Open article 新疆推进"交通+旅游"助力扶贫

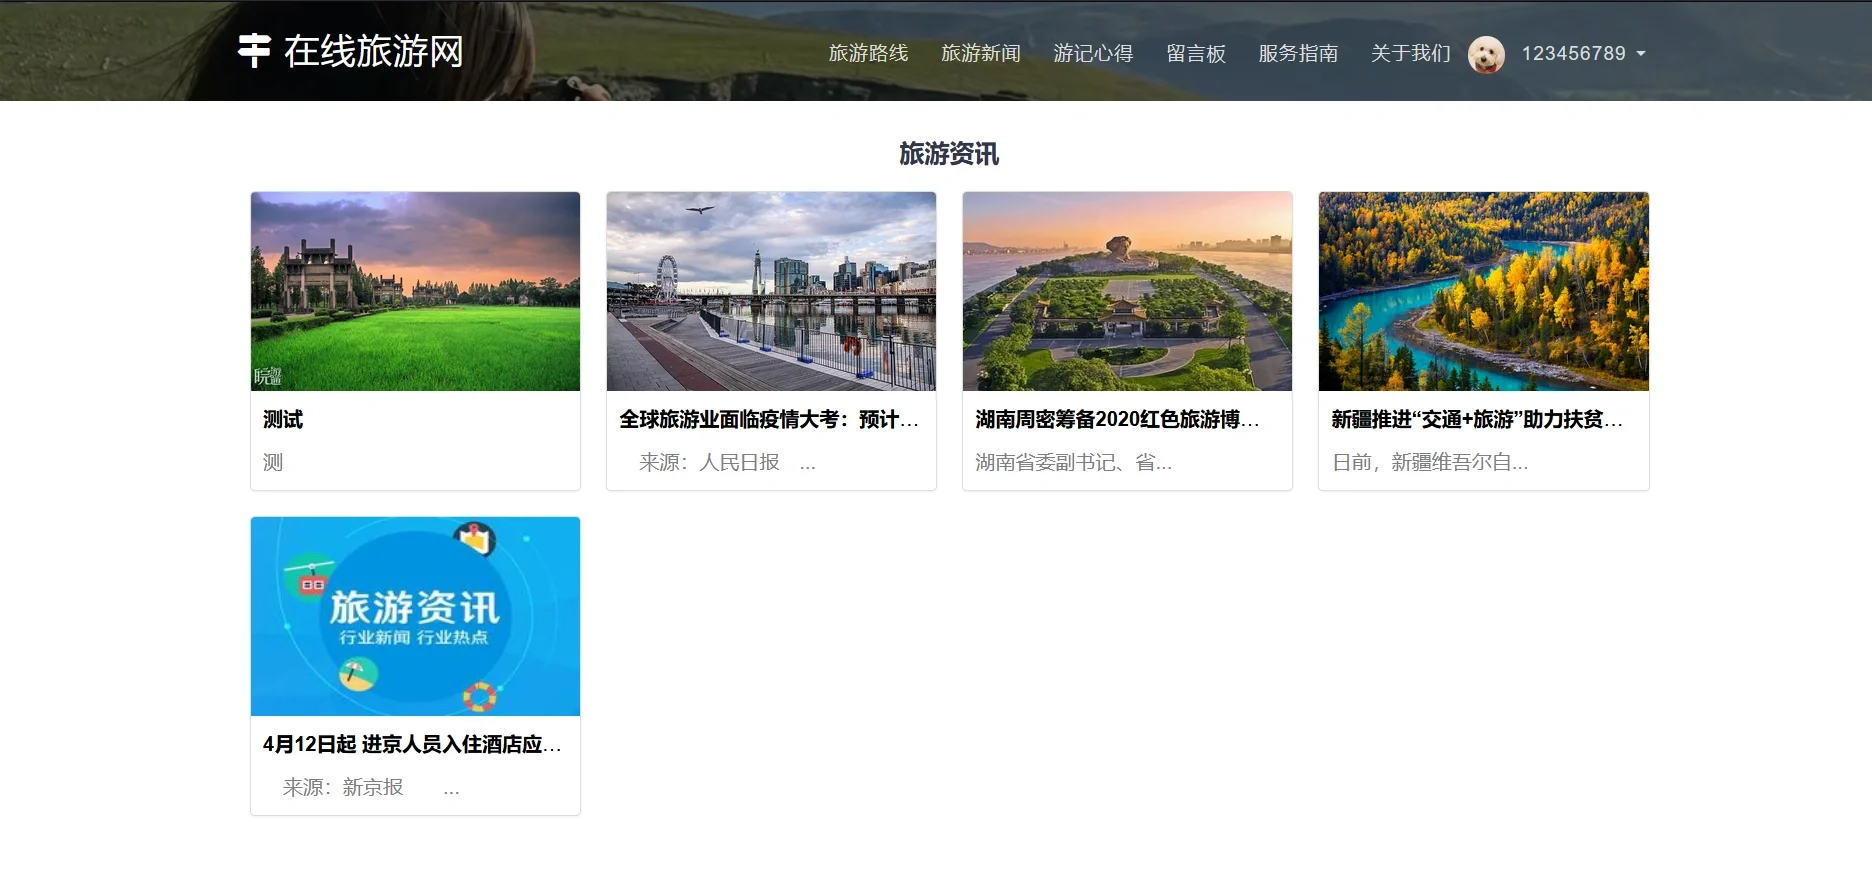tap(1478, 419)
